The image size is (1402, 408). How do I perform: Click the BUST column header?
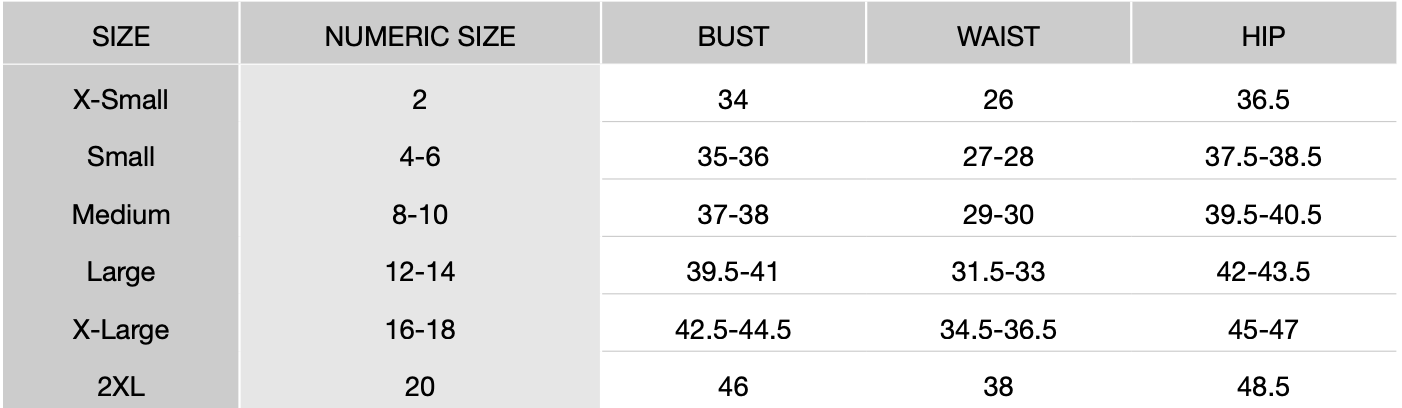point(733,37)
